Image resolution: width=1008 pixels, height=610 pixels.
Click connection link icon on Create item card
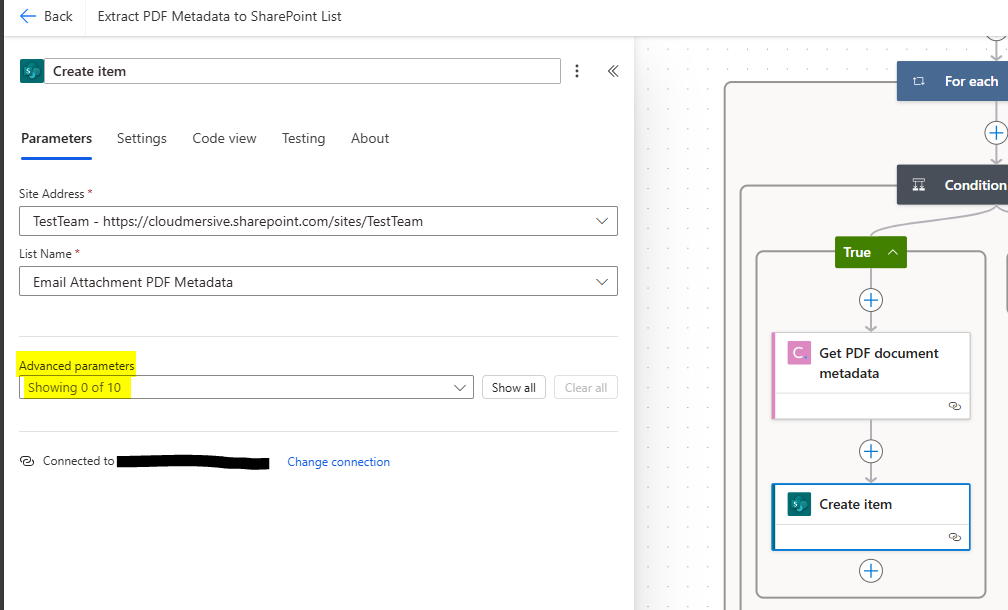[x=954, y=537]
